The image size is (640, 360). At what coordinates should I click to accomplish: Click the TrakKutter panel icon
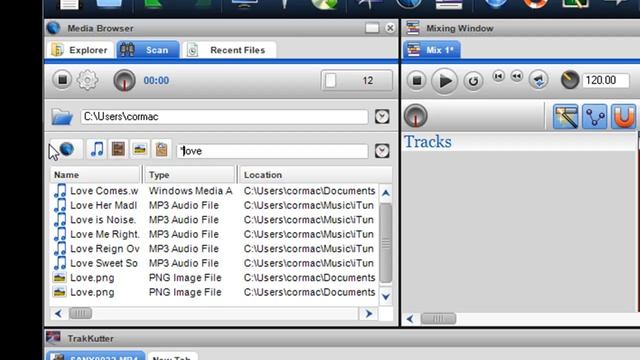click(x=53, y=338)
